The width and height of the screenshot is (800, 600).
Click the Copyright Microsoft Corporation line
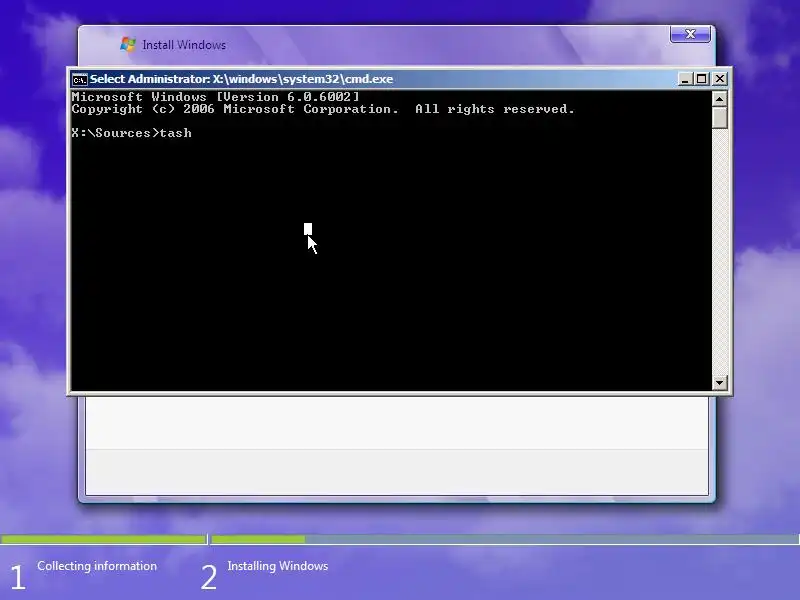click(x=323, y=109)
